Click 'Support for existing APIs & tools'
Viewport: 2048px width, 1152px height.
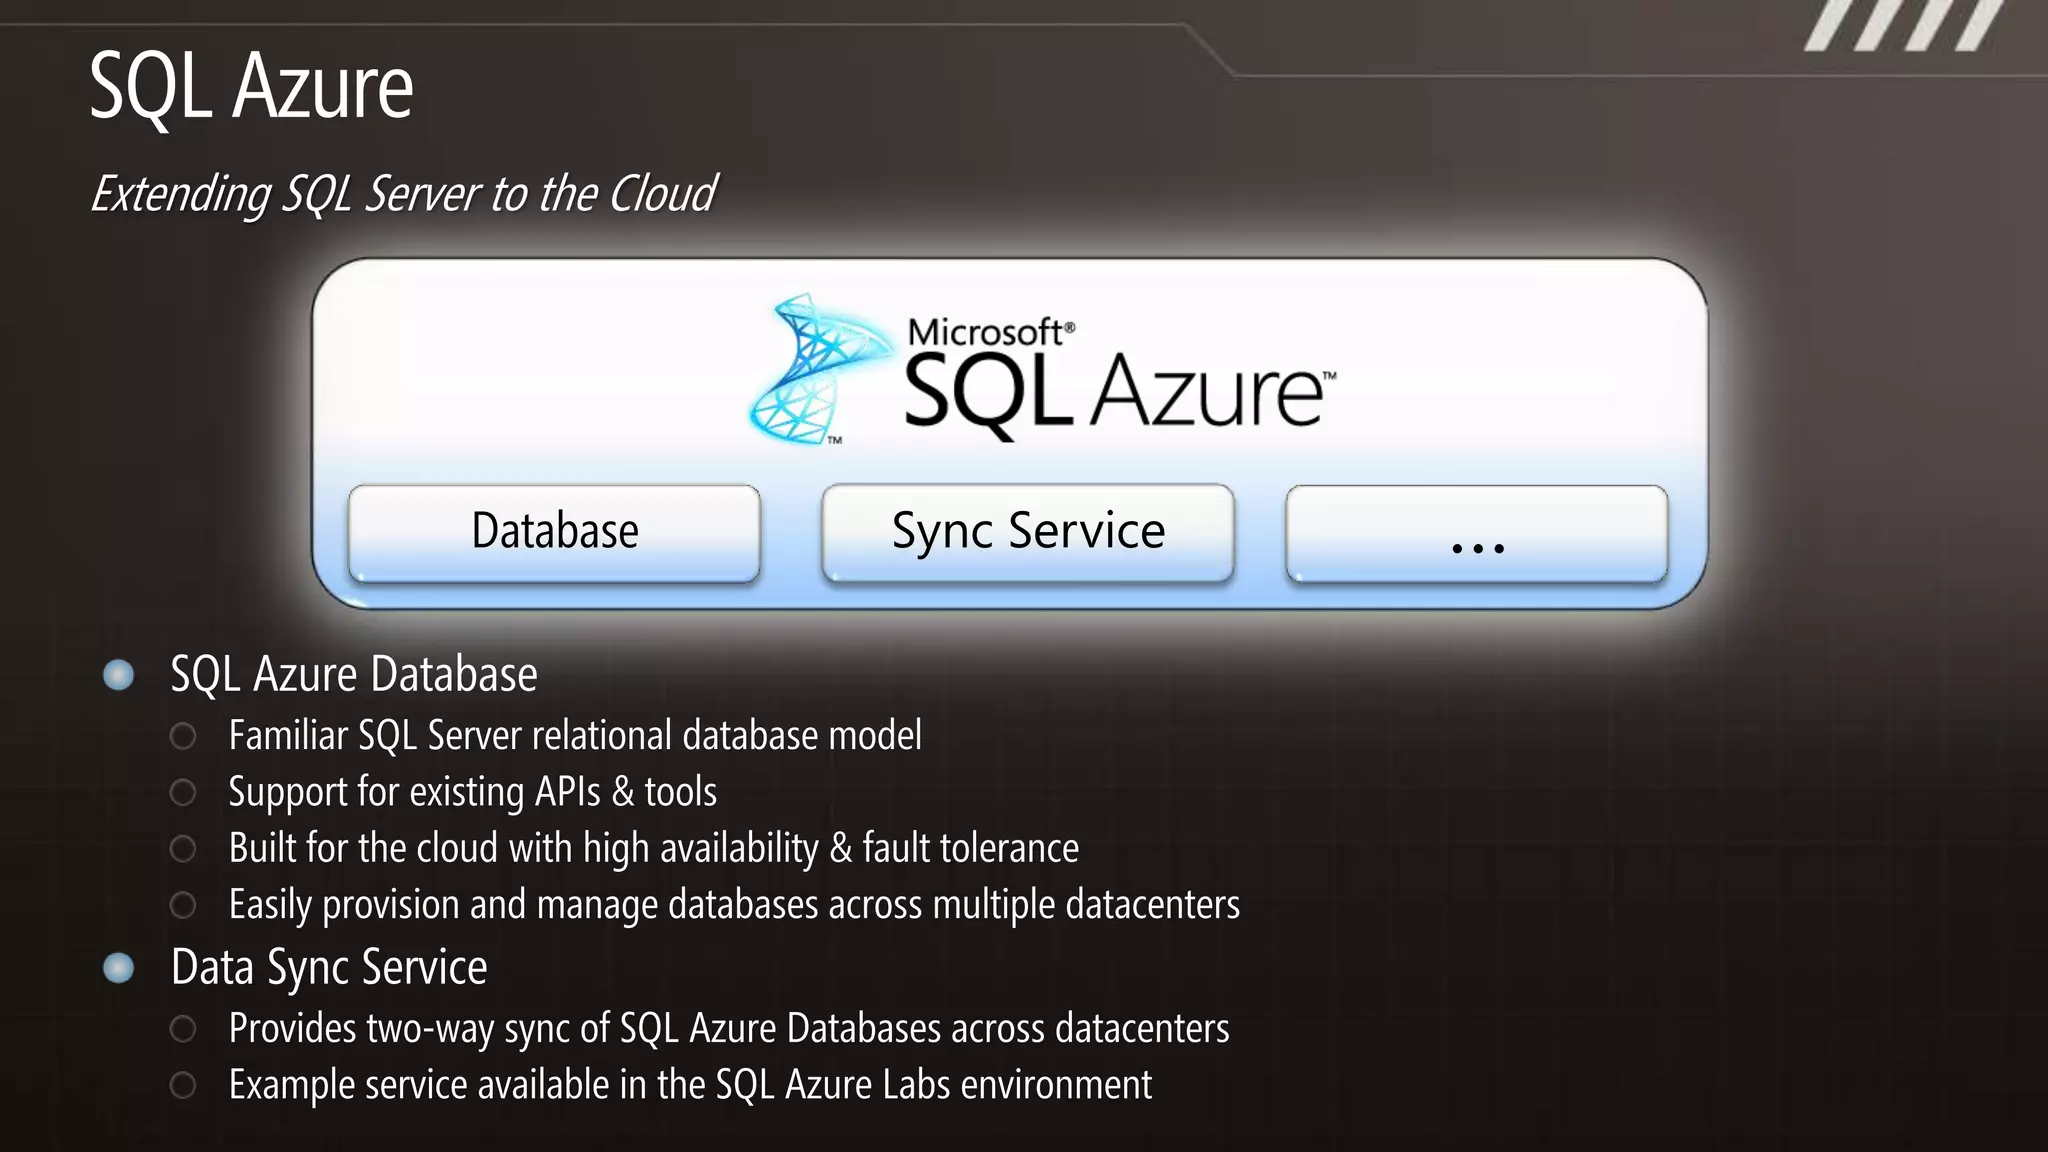[x=473, y=792]
